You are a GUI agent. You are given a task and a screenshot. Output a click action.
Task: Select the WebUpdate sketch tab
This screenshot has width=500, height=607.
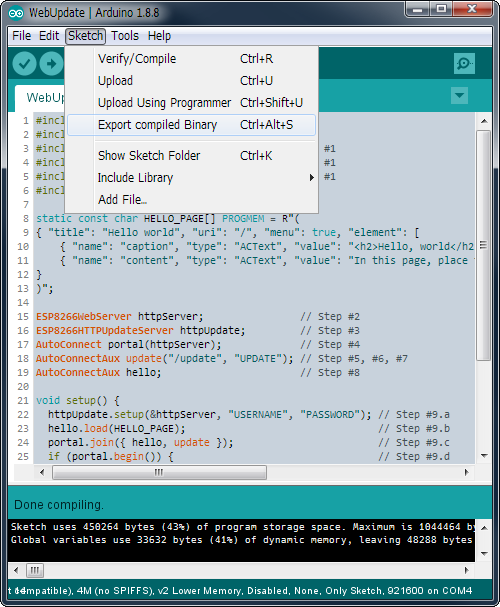(x=40, y=98)
